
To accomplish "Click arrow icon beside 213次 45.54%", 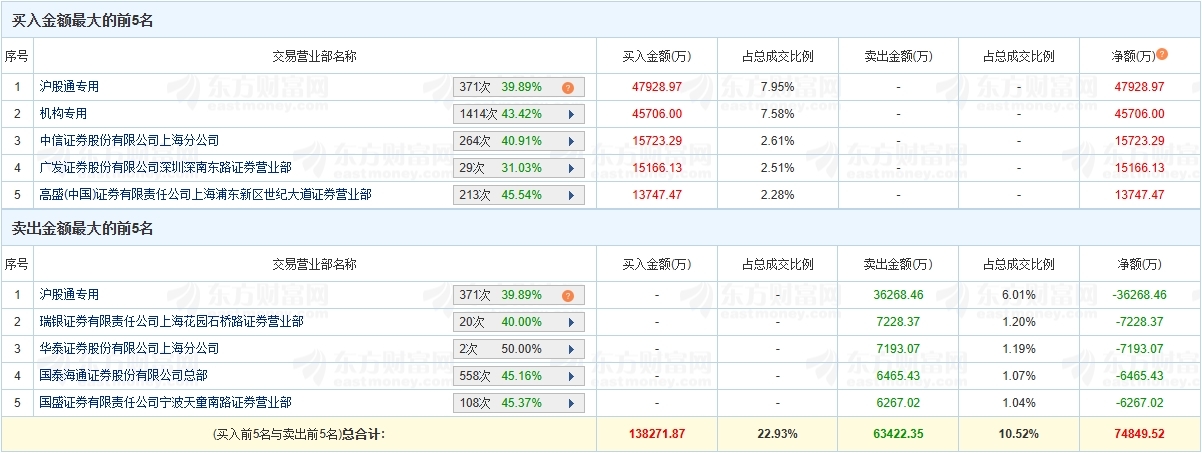I will [571, 195].
